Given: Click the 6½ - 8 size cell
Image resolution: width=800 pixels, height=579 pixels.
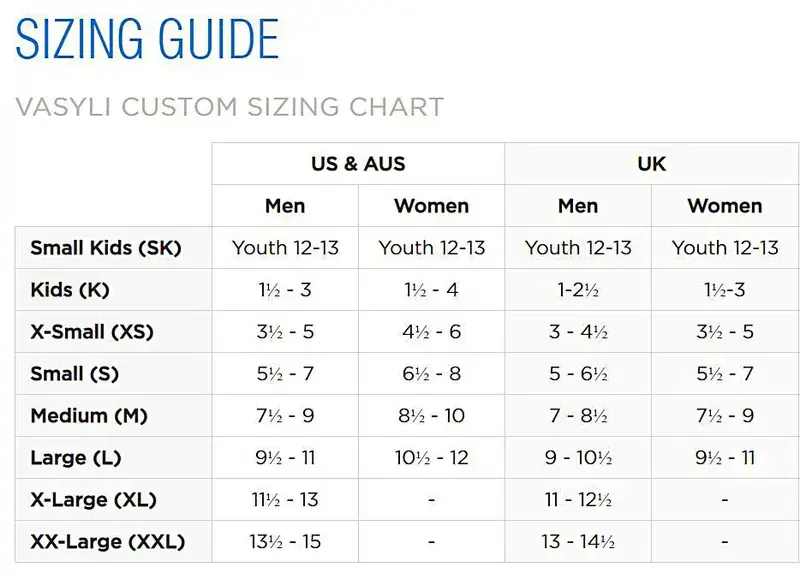Looking at the screenshot, I should [432, 374].
